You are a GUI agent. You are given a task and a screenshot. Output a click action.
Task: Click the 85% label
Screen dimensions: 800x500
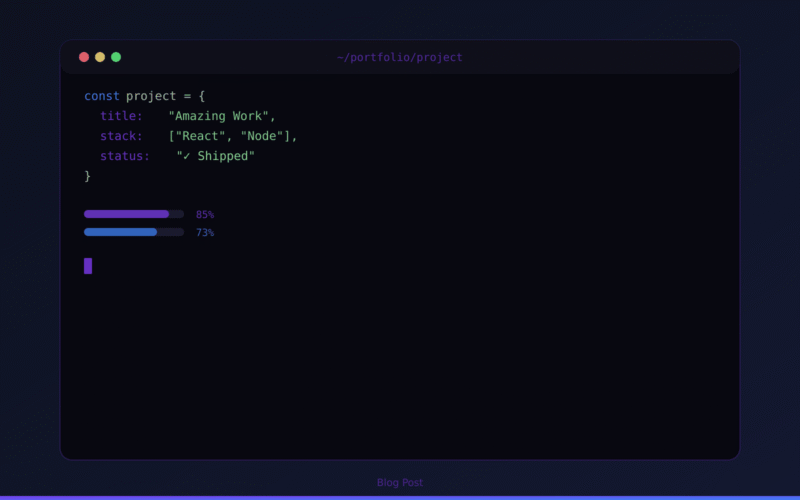point(205,214)
